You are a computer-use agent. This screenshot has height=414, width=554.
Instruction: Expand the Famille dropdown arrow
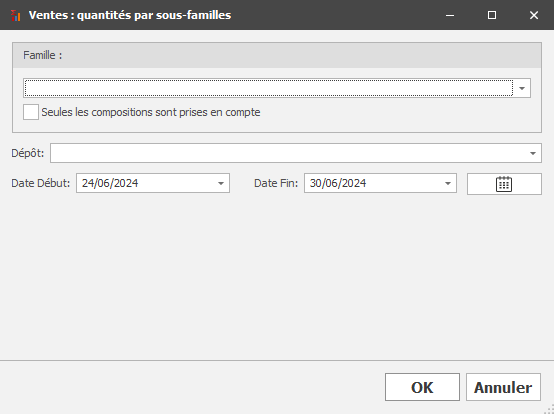click(522, 88)
